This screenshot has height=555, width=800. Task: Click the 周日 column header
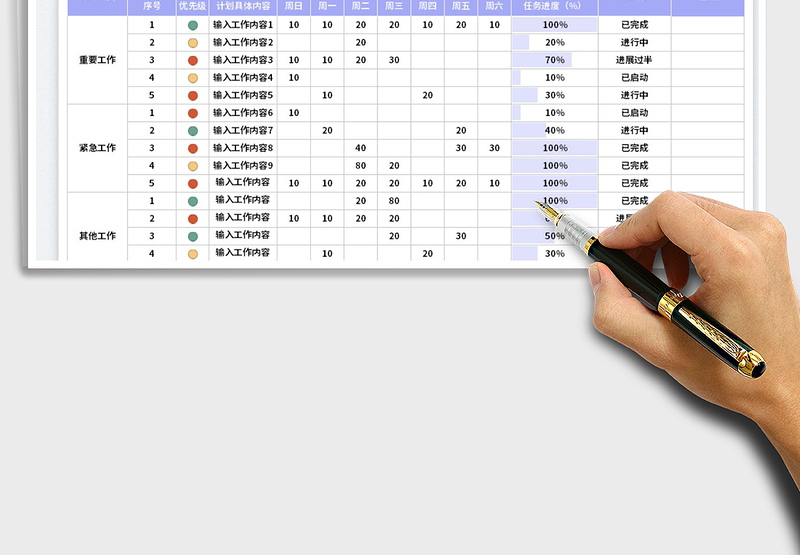[x=293, y=7]
